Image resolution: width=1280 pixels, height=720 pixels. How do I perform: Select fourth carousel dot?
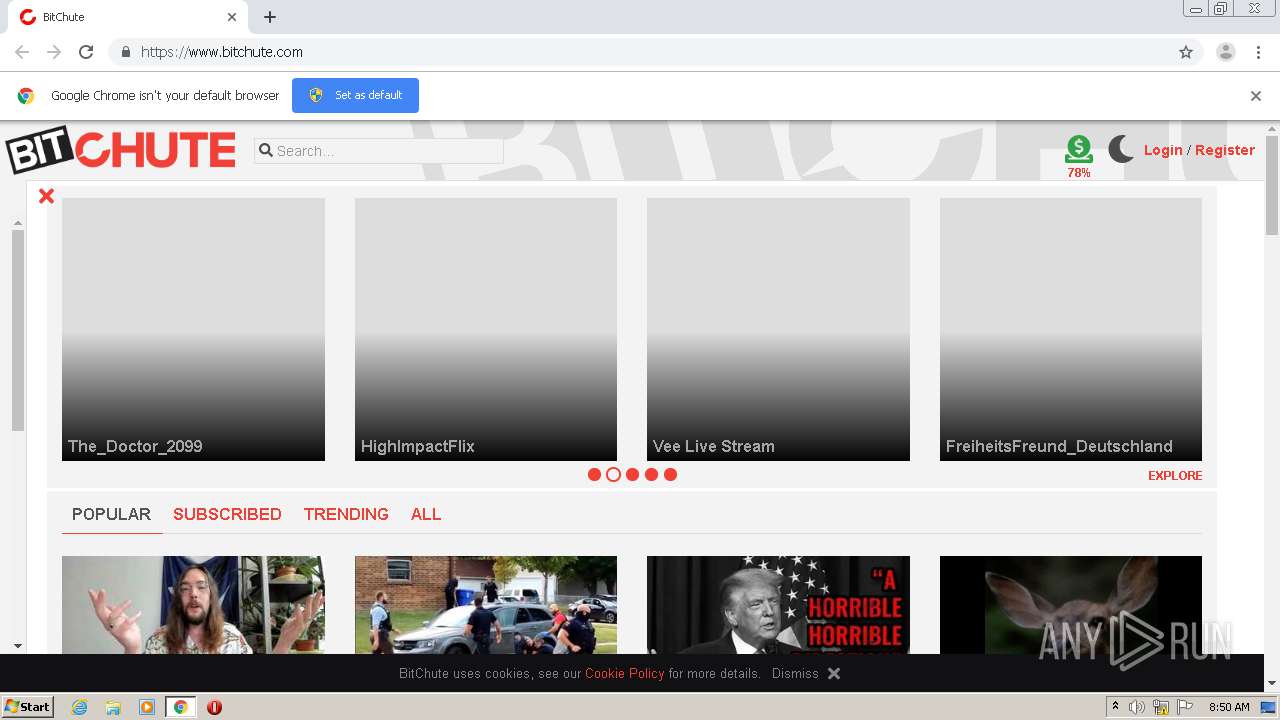point(651,474)
